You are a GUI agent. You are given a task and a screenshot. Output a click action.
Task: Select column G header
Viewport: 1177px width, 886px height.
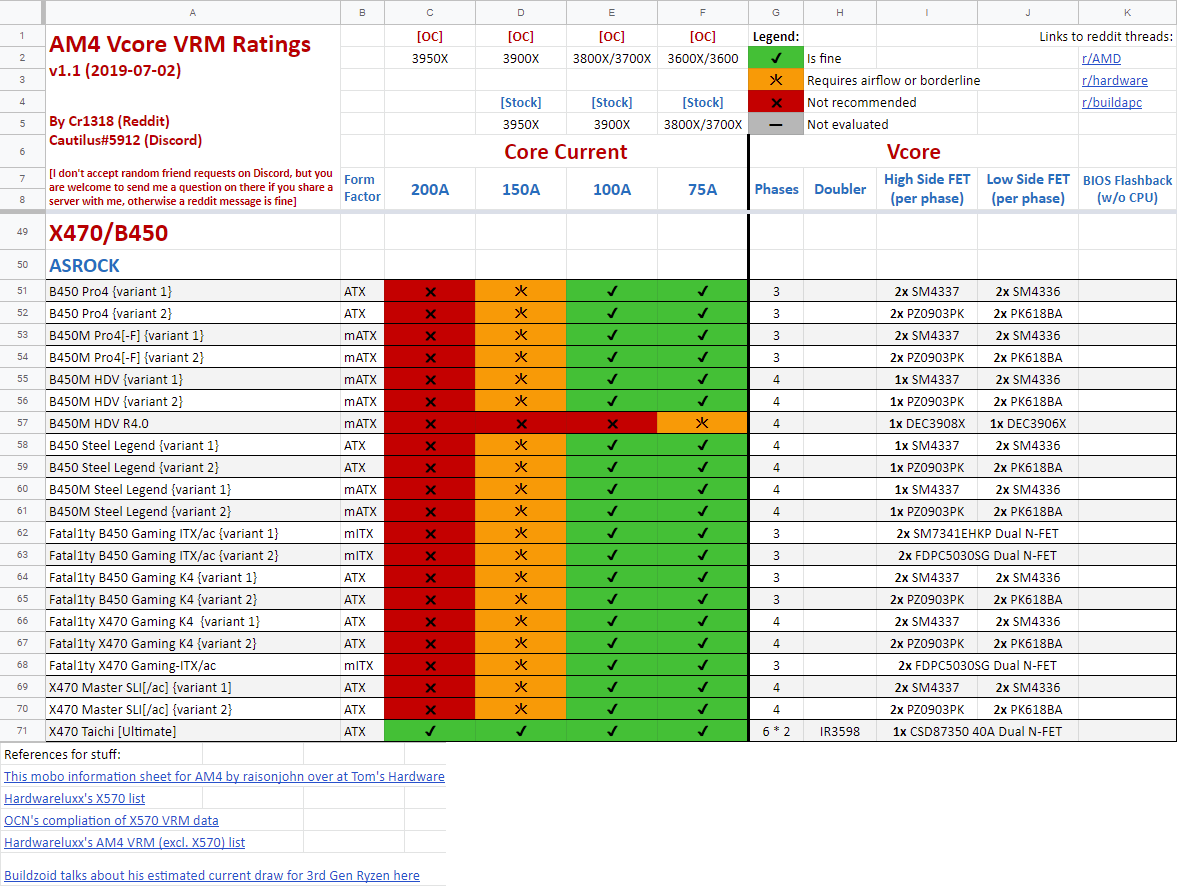tap(775, 12)
